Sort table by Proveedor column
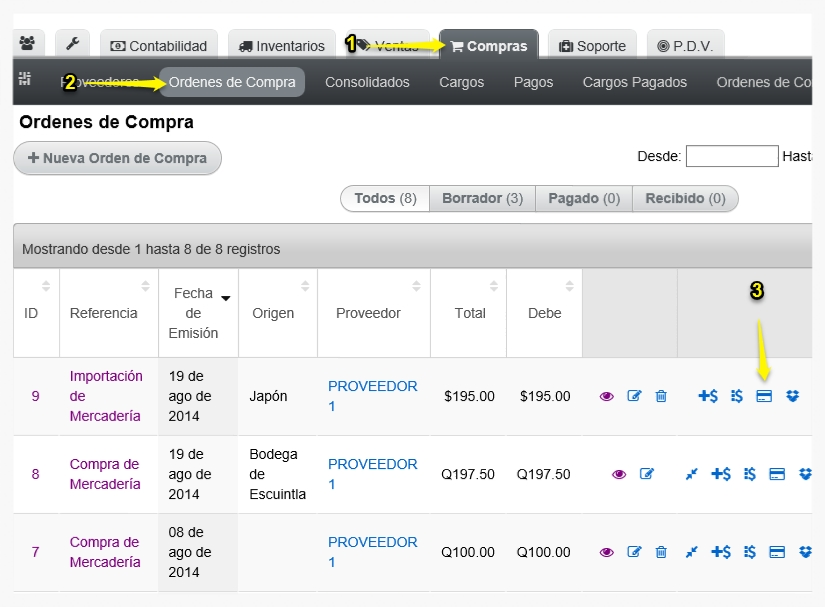Screen dimensions: 825x607 374,313
